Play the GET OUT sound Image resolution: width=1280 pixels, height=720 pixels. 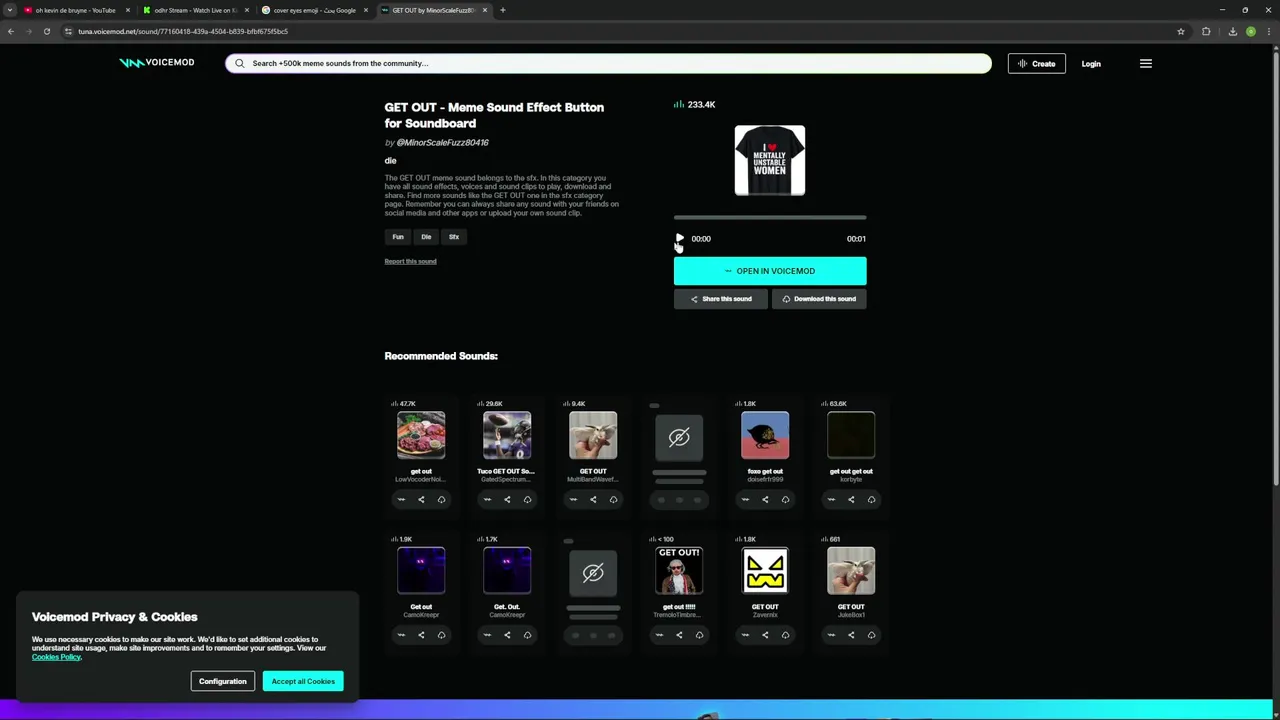click(x=680, y=238)
